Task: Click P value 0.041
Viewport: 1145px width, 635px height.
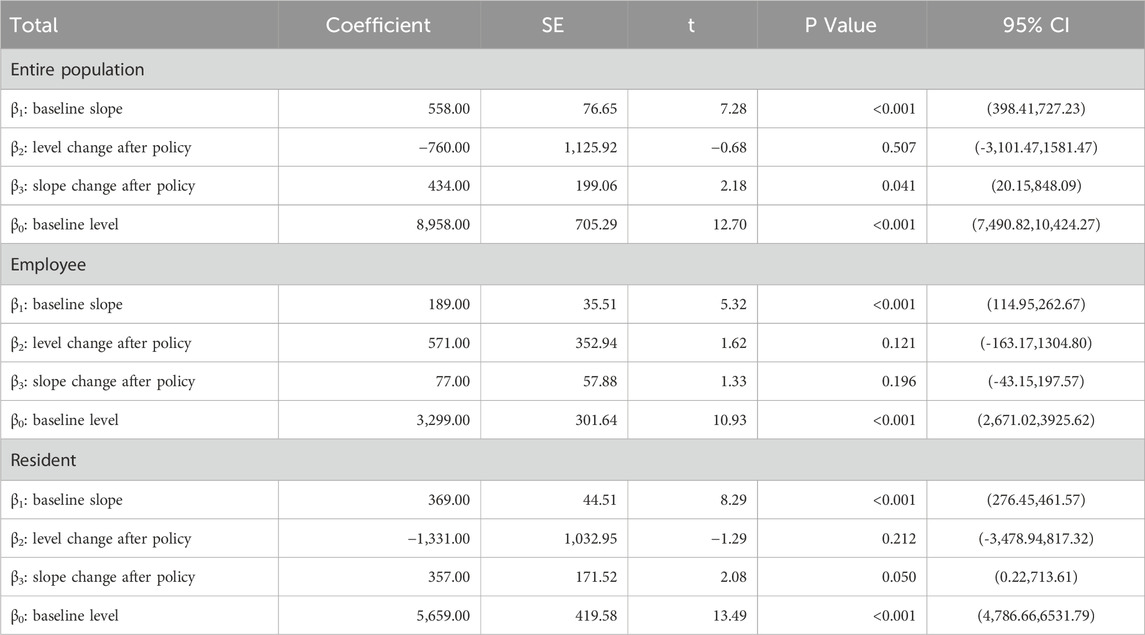Action: 898,185
